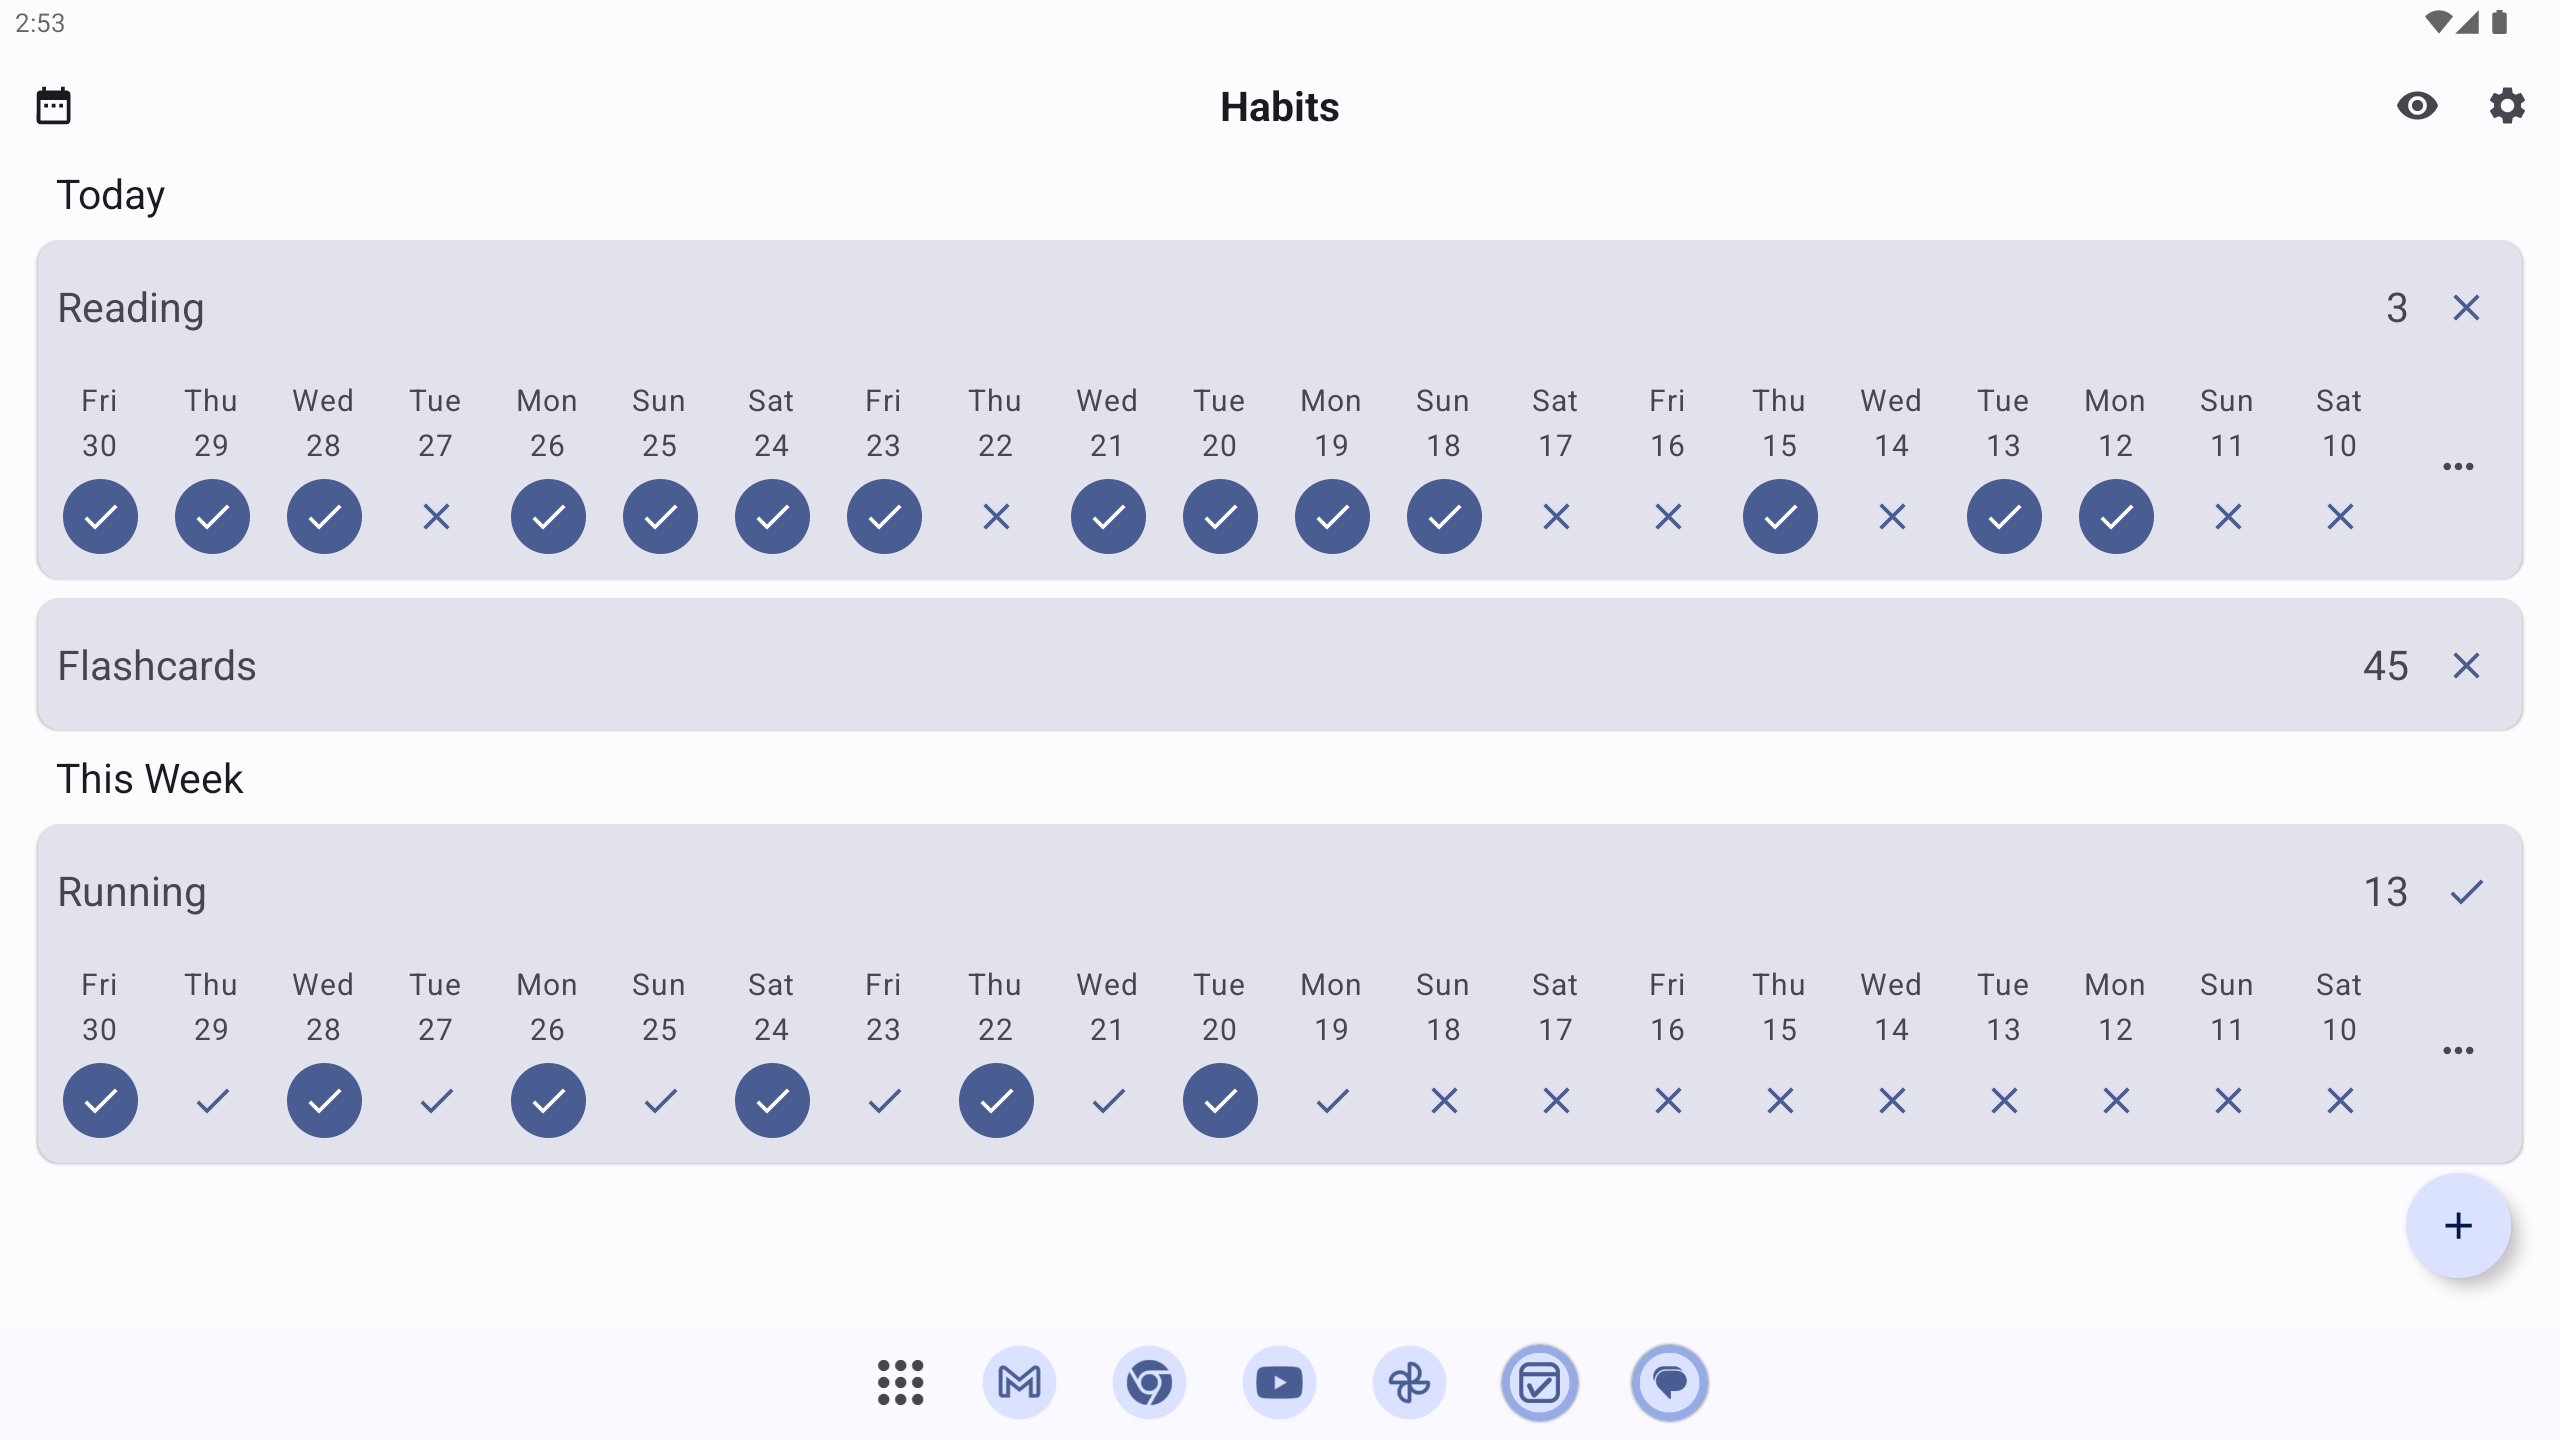
Task: Tap the add habit plus button
Action: point(2458,1226)
